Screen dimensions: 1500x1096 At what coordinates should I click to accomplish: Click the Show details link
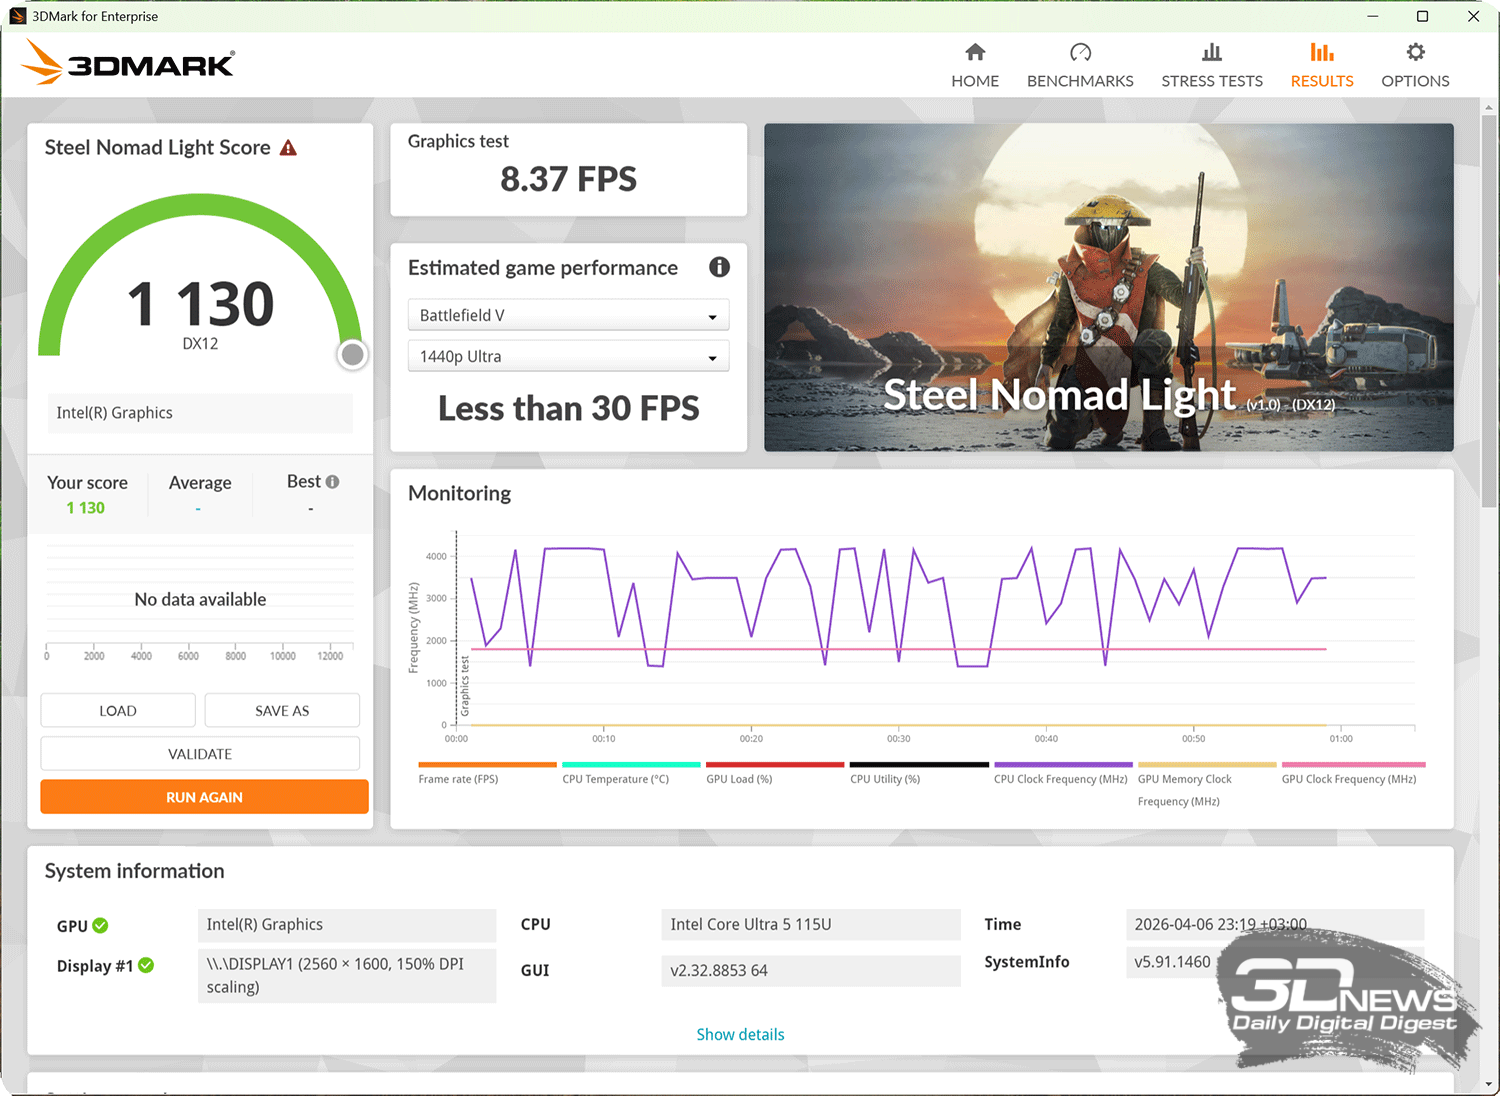[x=740, y=1034]
